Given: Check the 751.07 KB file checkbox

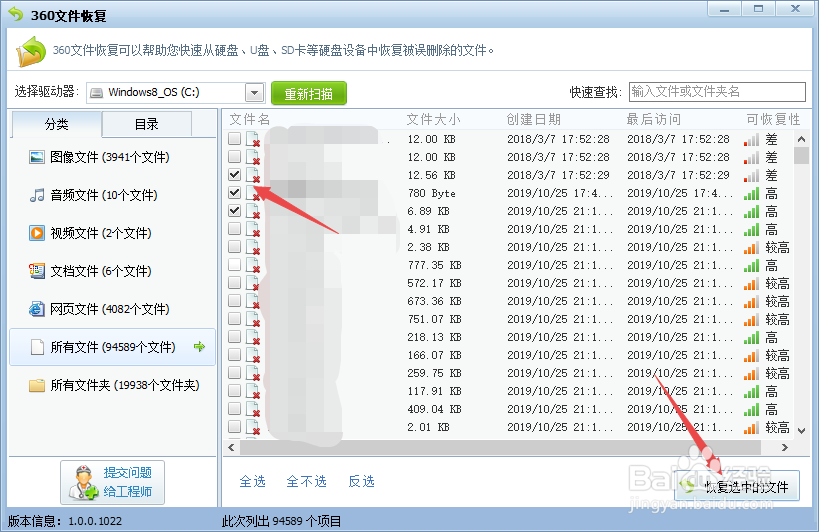Looking at the screenshot, I should point(235,318).
